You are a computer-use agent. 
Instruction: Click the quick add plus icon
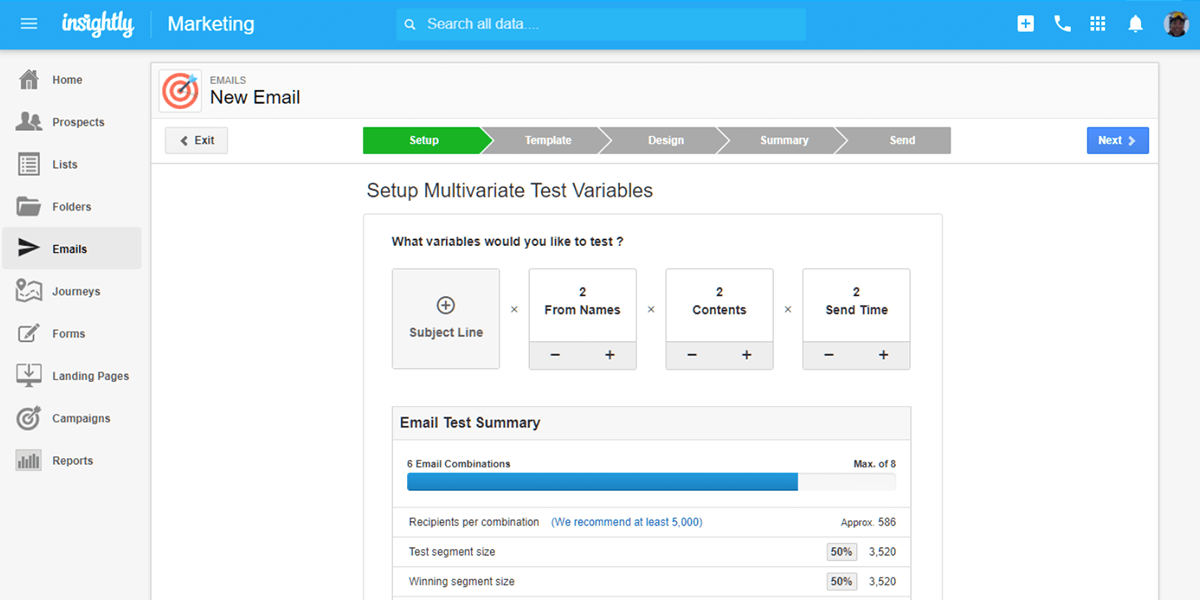1025,24
